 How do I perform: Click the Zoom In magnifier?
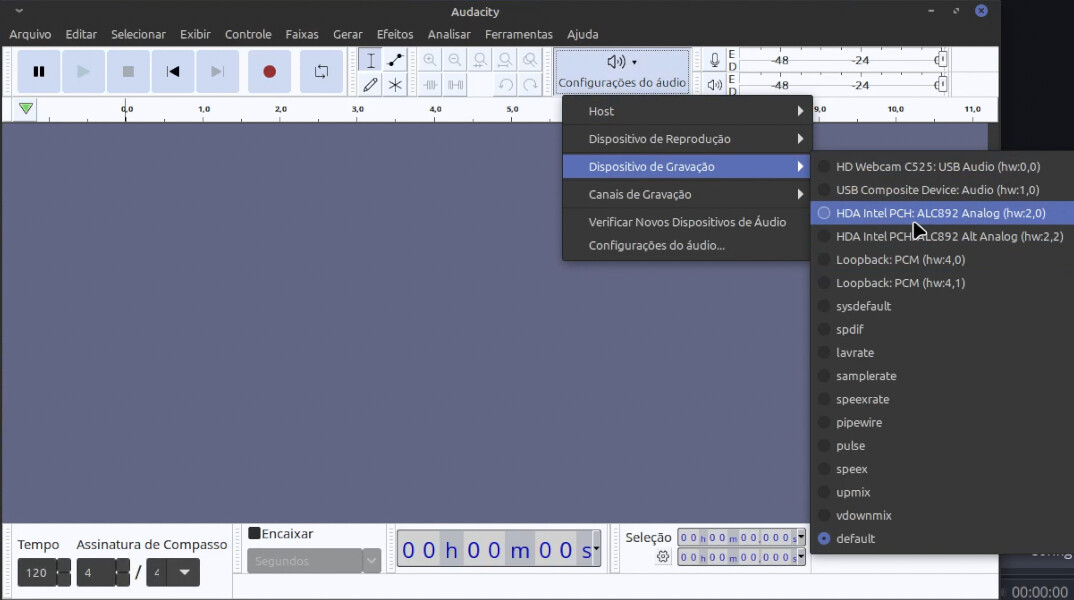coord(430,60)
